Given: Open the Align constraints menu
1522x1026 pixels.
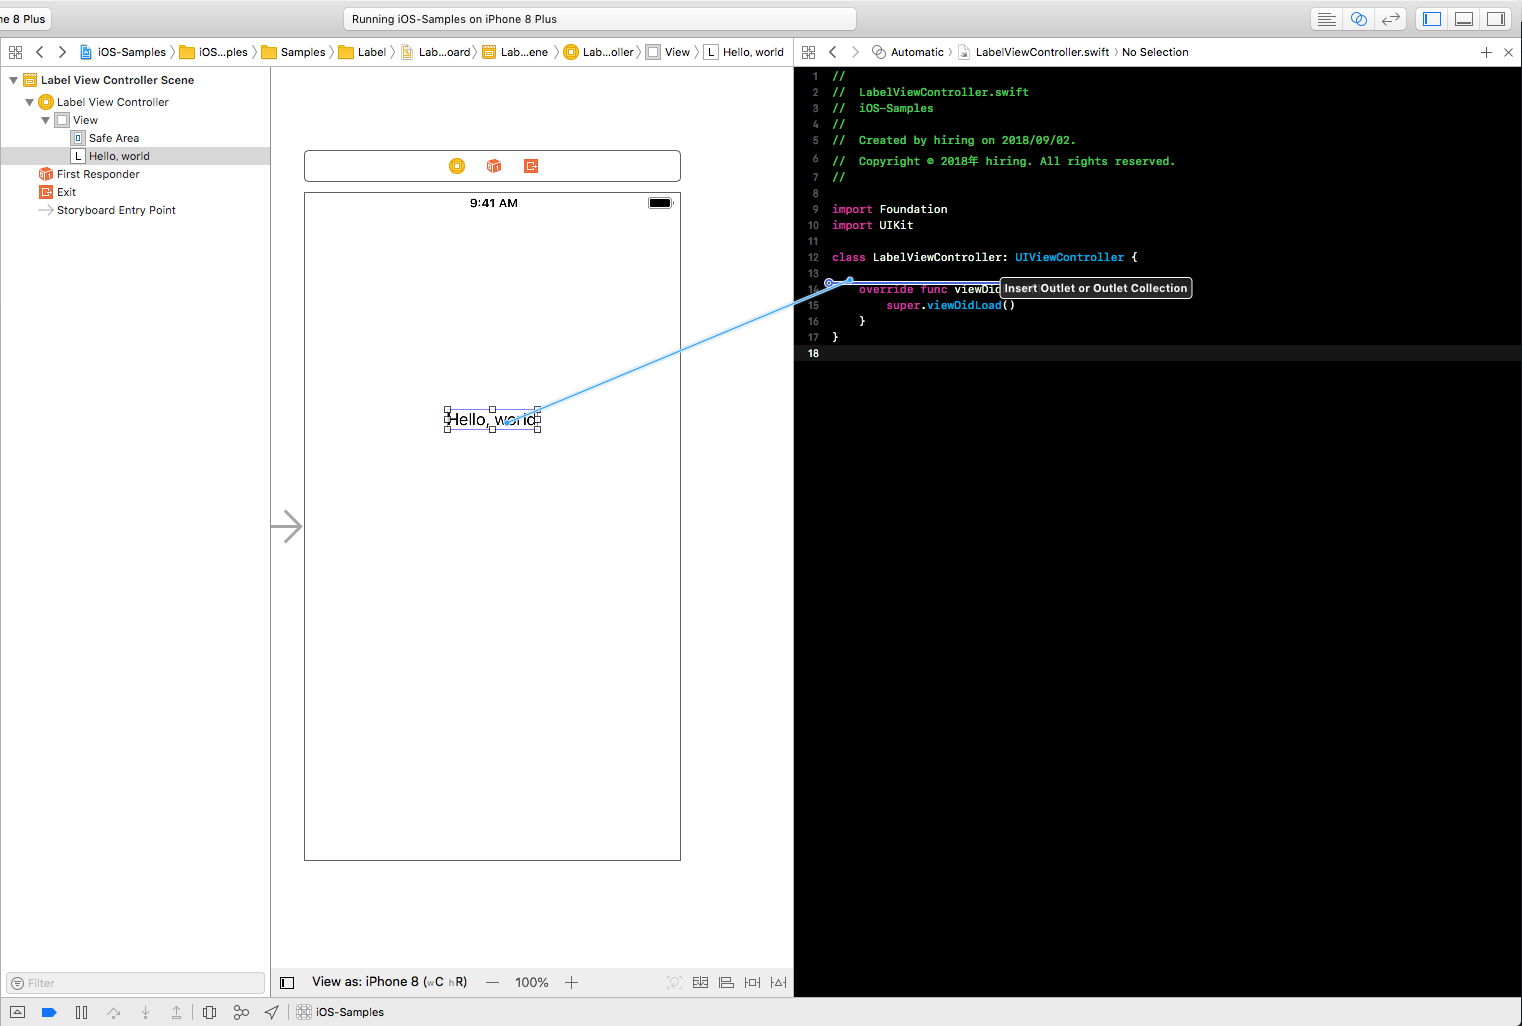Looking at the screenshot, I should click(727, 982).
